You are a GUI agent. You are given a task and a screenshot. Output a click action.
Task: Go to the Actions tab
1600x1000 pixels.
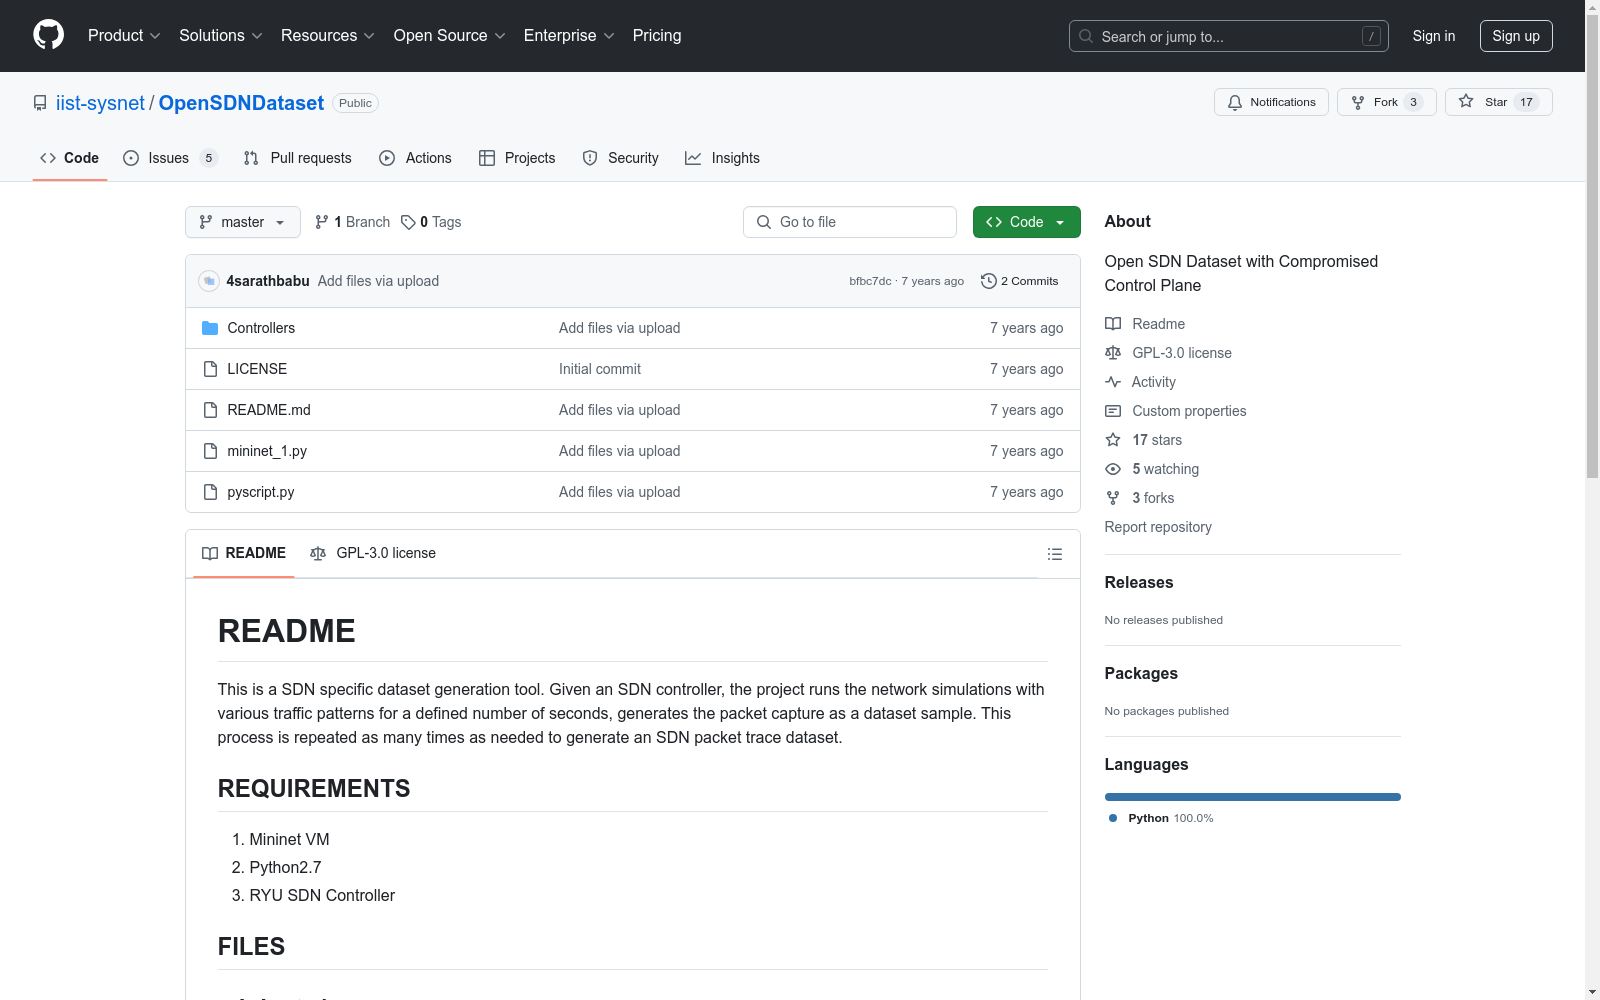point(415,158)
